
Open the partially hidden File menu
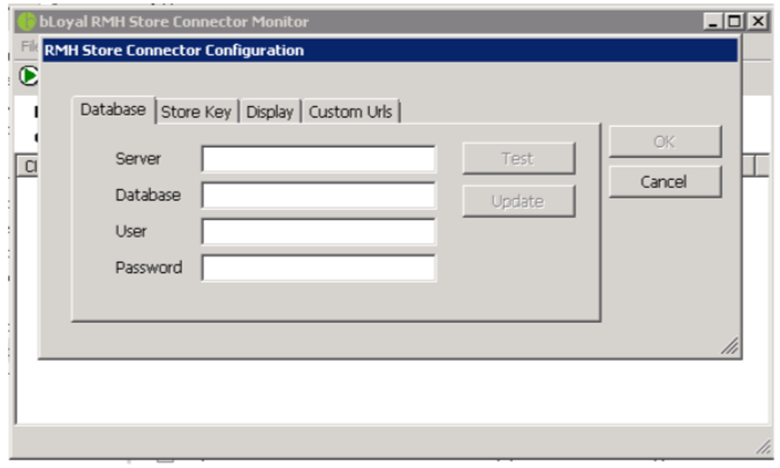tap(29, 48)
